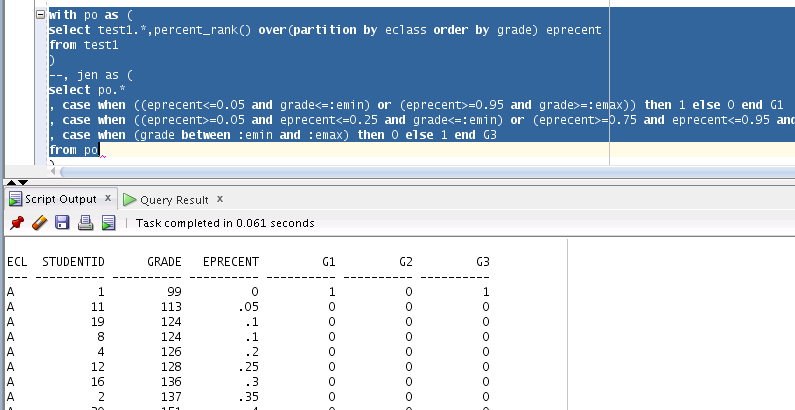
Task: Click student ID 8 in output
Action: click(x=101, y=337)
